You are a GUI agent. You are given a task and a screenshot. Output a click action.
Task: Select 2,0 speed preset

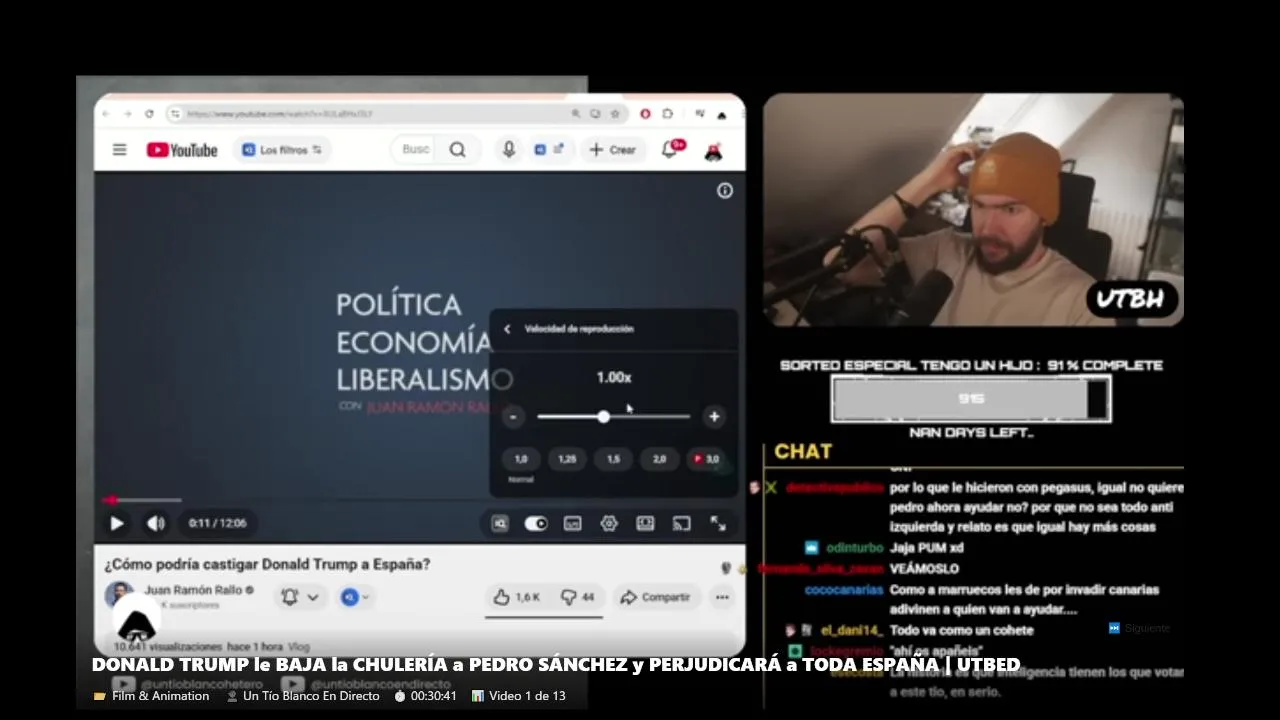click(x=659, y=459)
